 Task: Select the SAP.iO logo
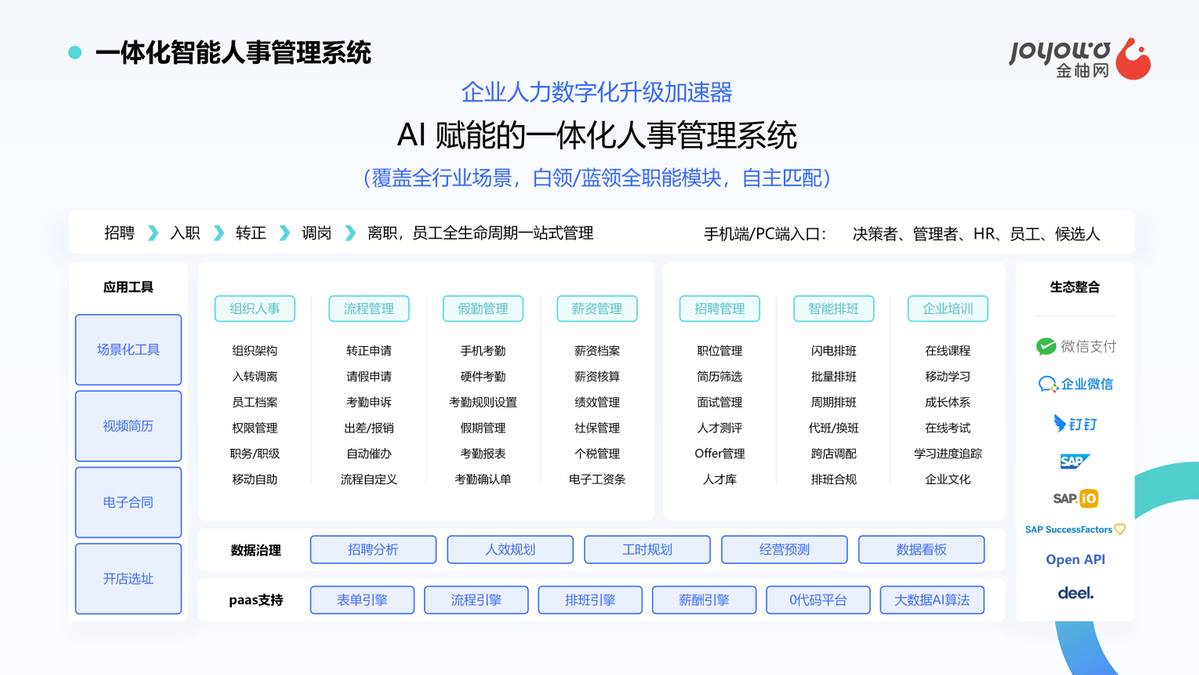click(1074, 498)
